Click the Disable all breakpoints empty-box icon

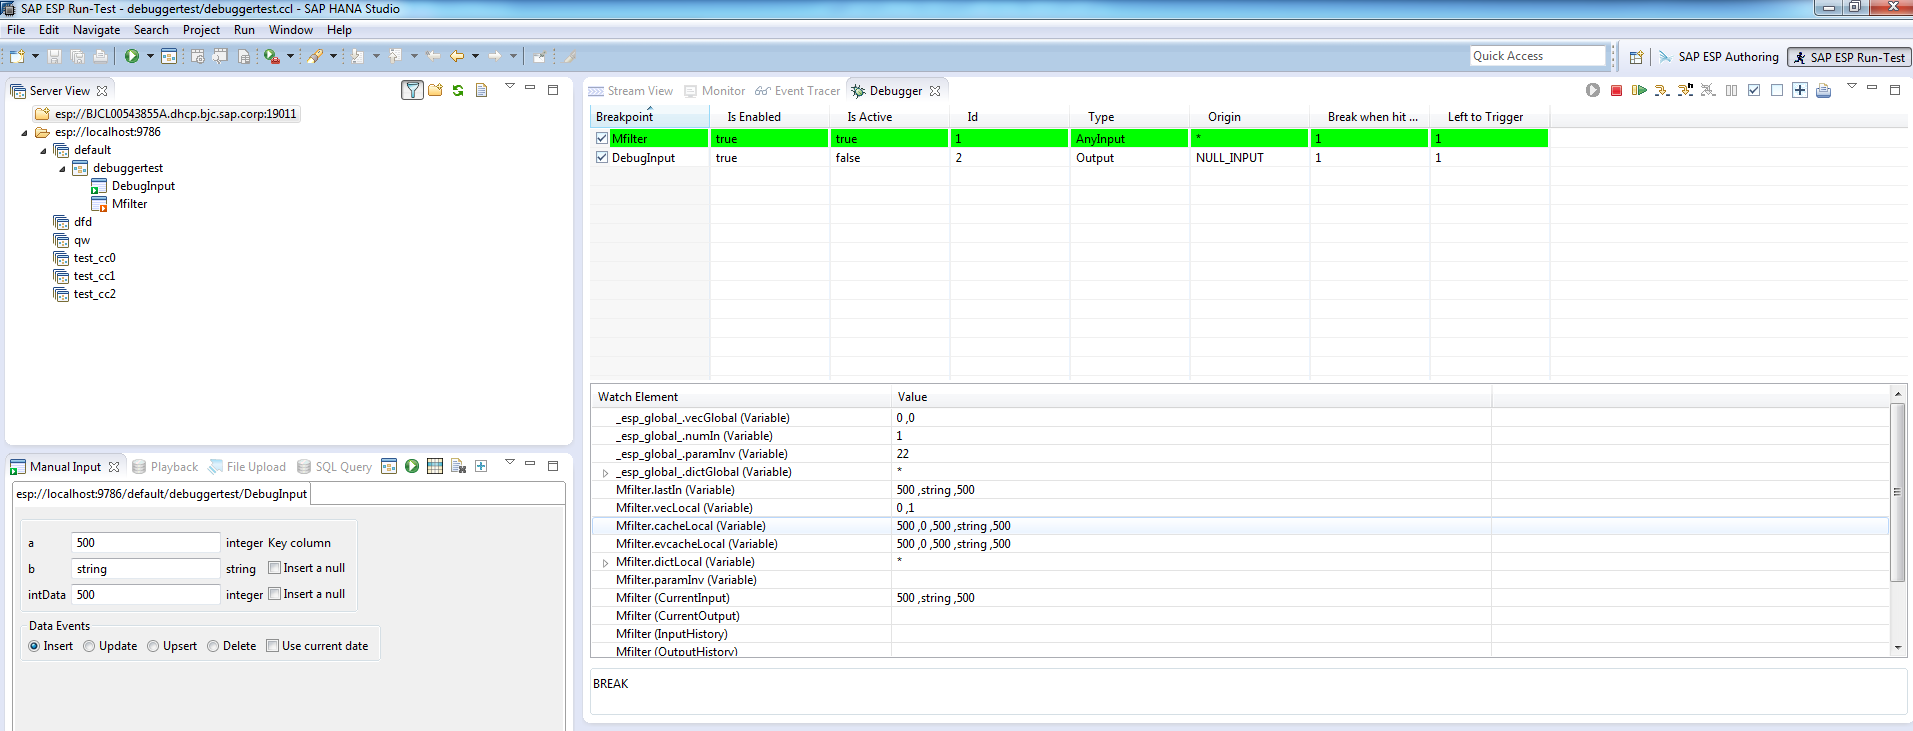tap(1777, 90)
